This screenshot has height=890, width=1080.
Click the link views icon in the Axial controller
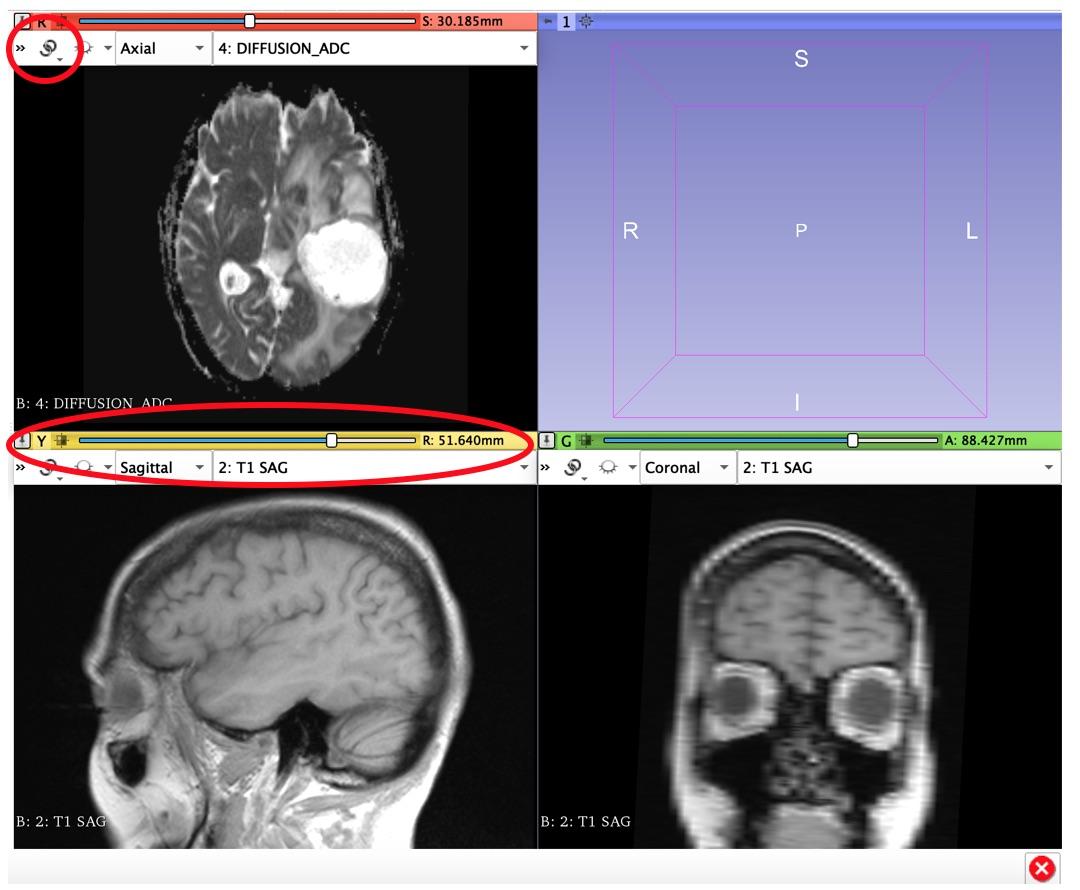pos(48,47)
